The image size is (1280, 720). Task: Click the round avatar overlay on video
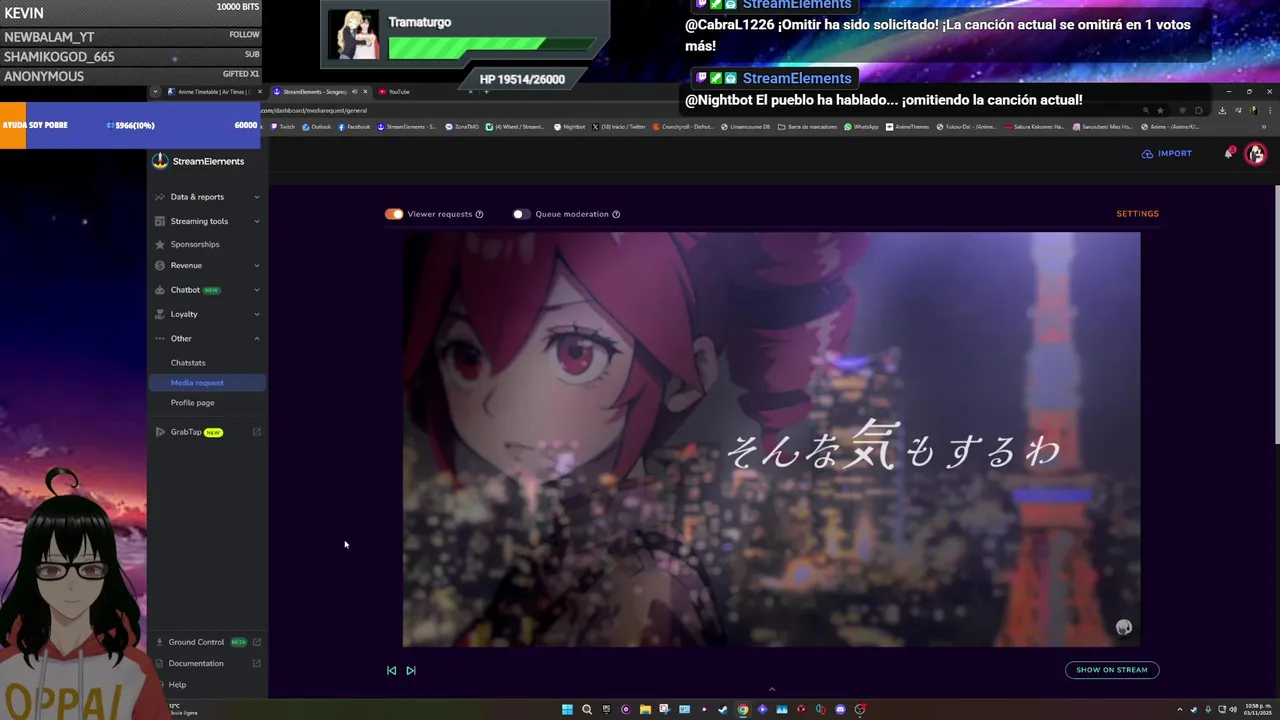[1124, 627]
